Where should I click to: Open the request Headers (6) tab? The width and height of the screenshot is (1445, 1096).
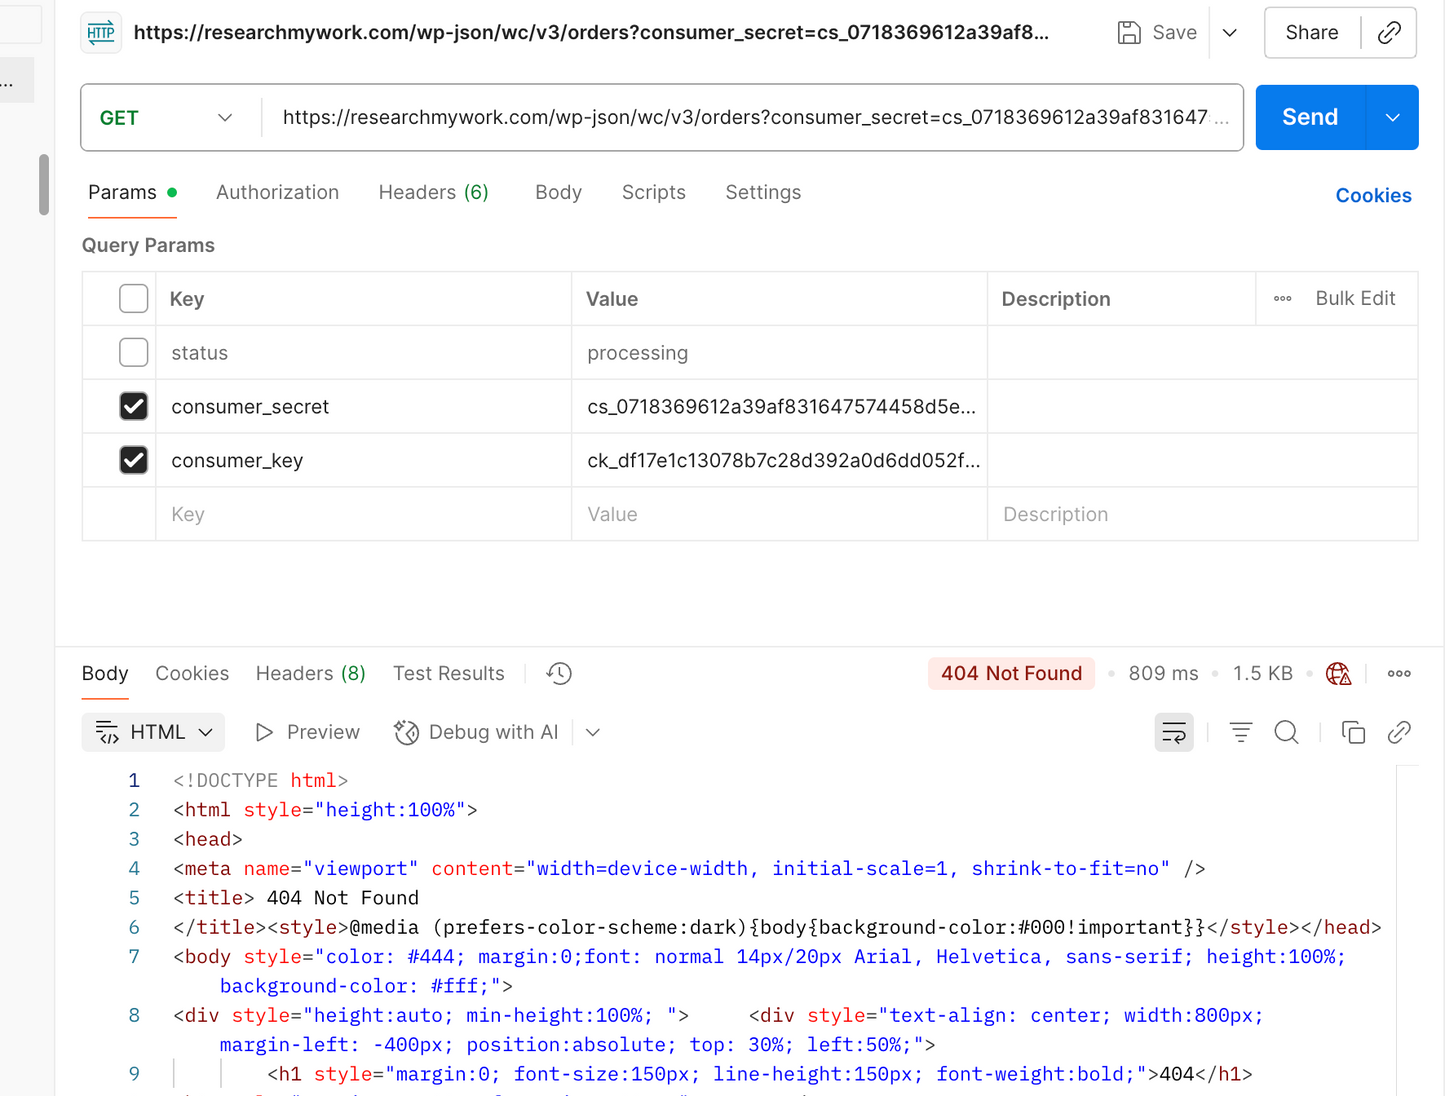coord(433,192)
